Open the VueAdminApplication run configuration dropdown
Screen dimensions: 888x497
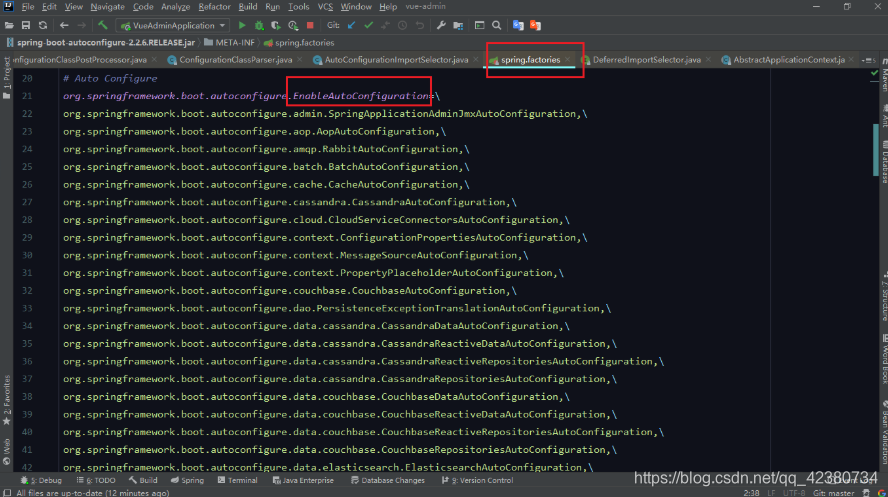(173, 25)
